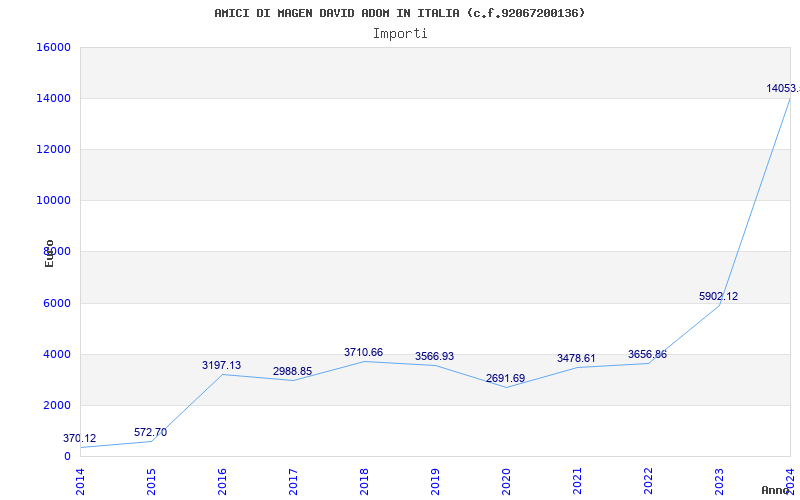This screenshot has height=500, width=800.
Task: Select the 10000 y-axis tick label
Action: [x=53, y=201]
